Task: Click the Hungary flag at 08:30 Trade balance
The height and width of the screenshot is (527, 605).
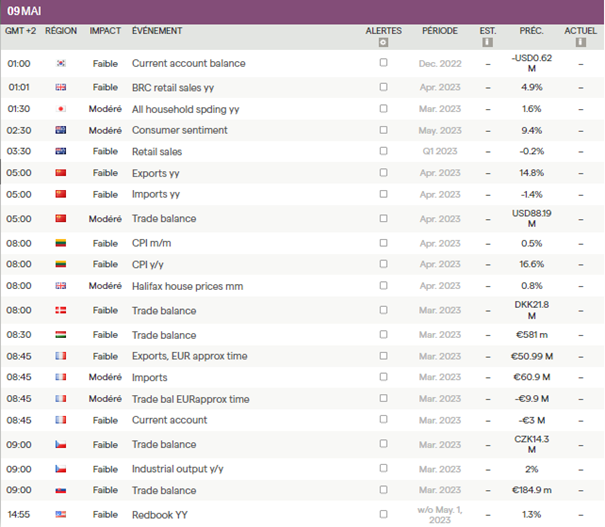Action: (61, 335)
